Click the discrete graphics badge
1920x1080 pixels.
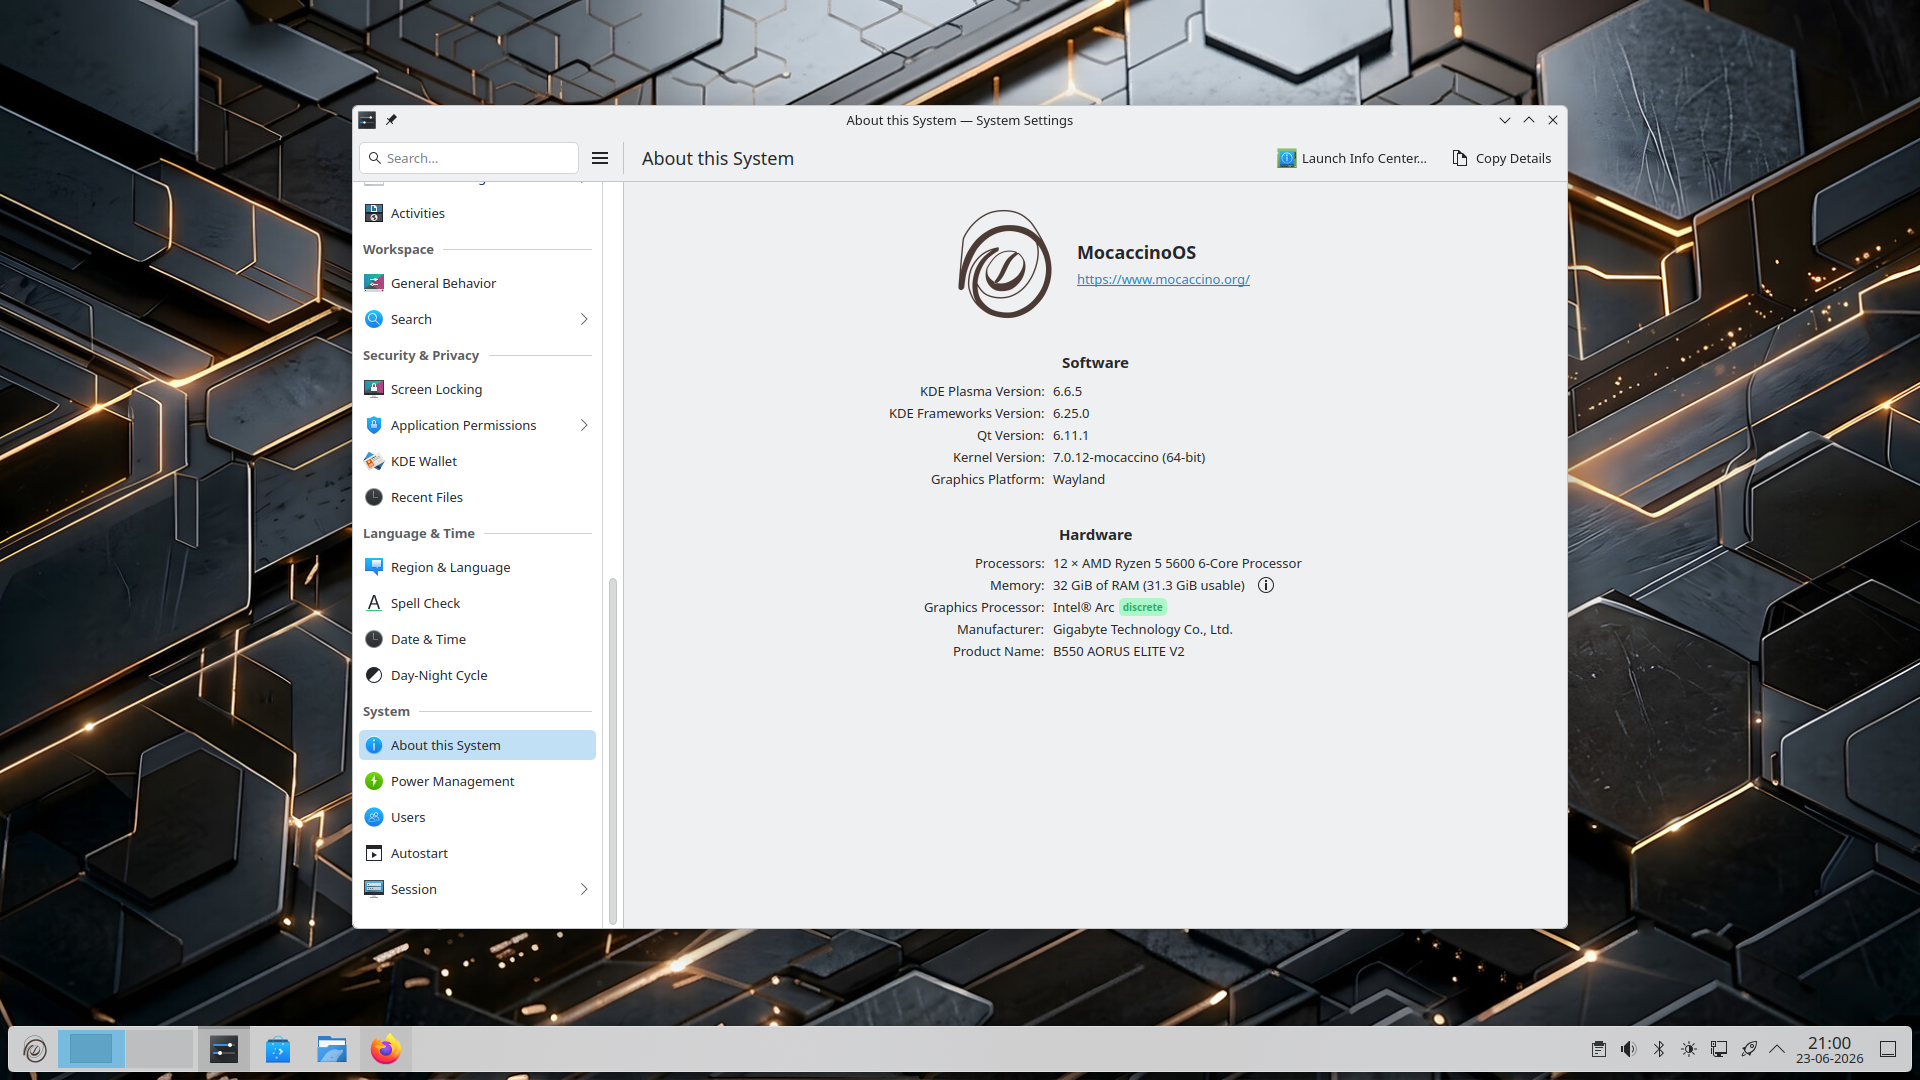pyautogui.click(x=1143, y=607)
